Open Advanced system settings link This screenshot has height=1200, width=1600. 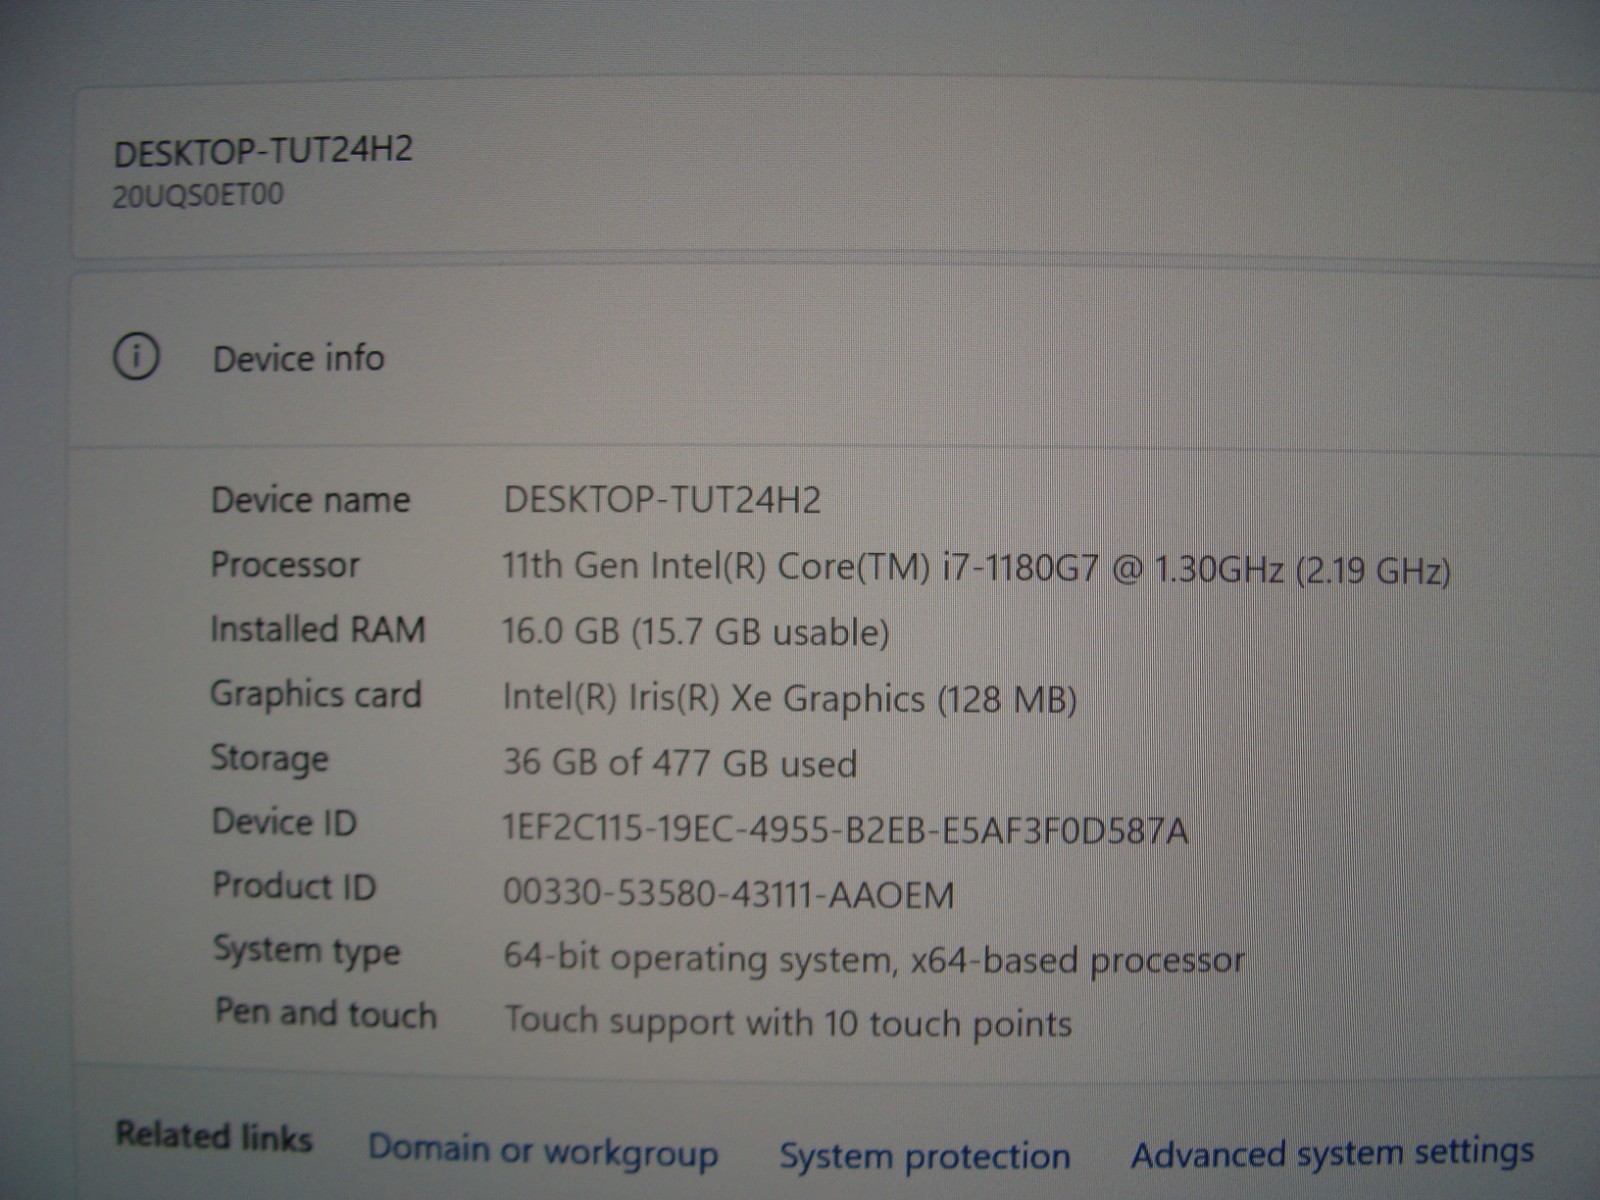[x=1332, y=1153]
